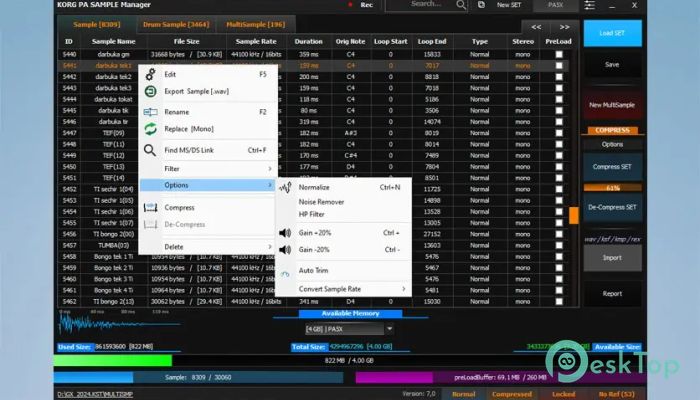Image resolution: width=700 pixels, height=400 pixels.
Task: Click the Normal status legend label
Action: point(463,395)
